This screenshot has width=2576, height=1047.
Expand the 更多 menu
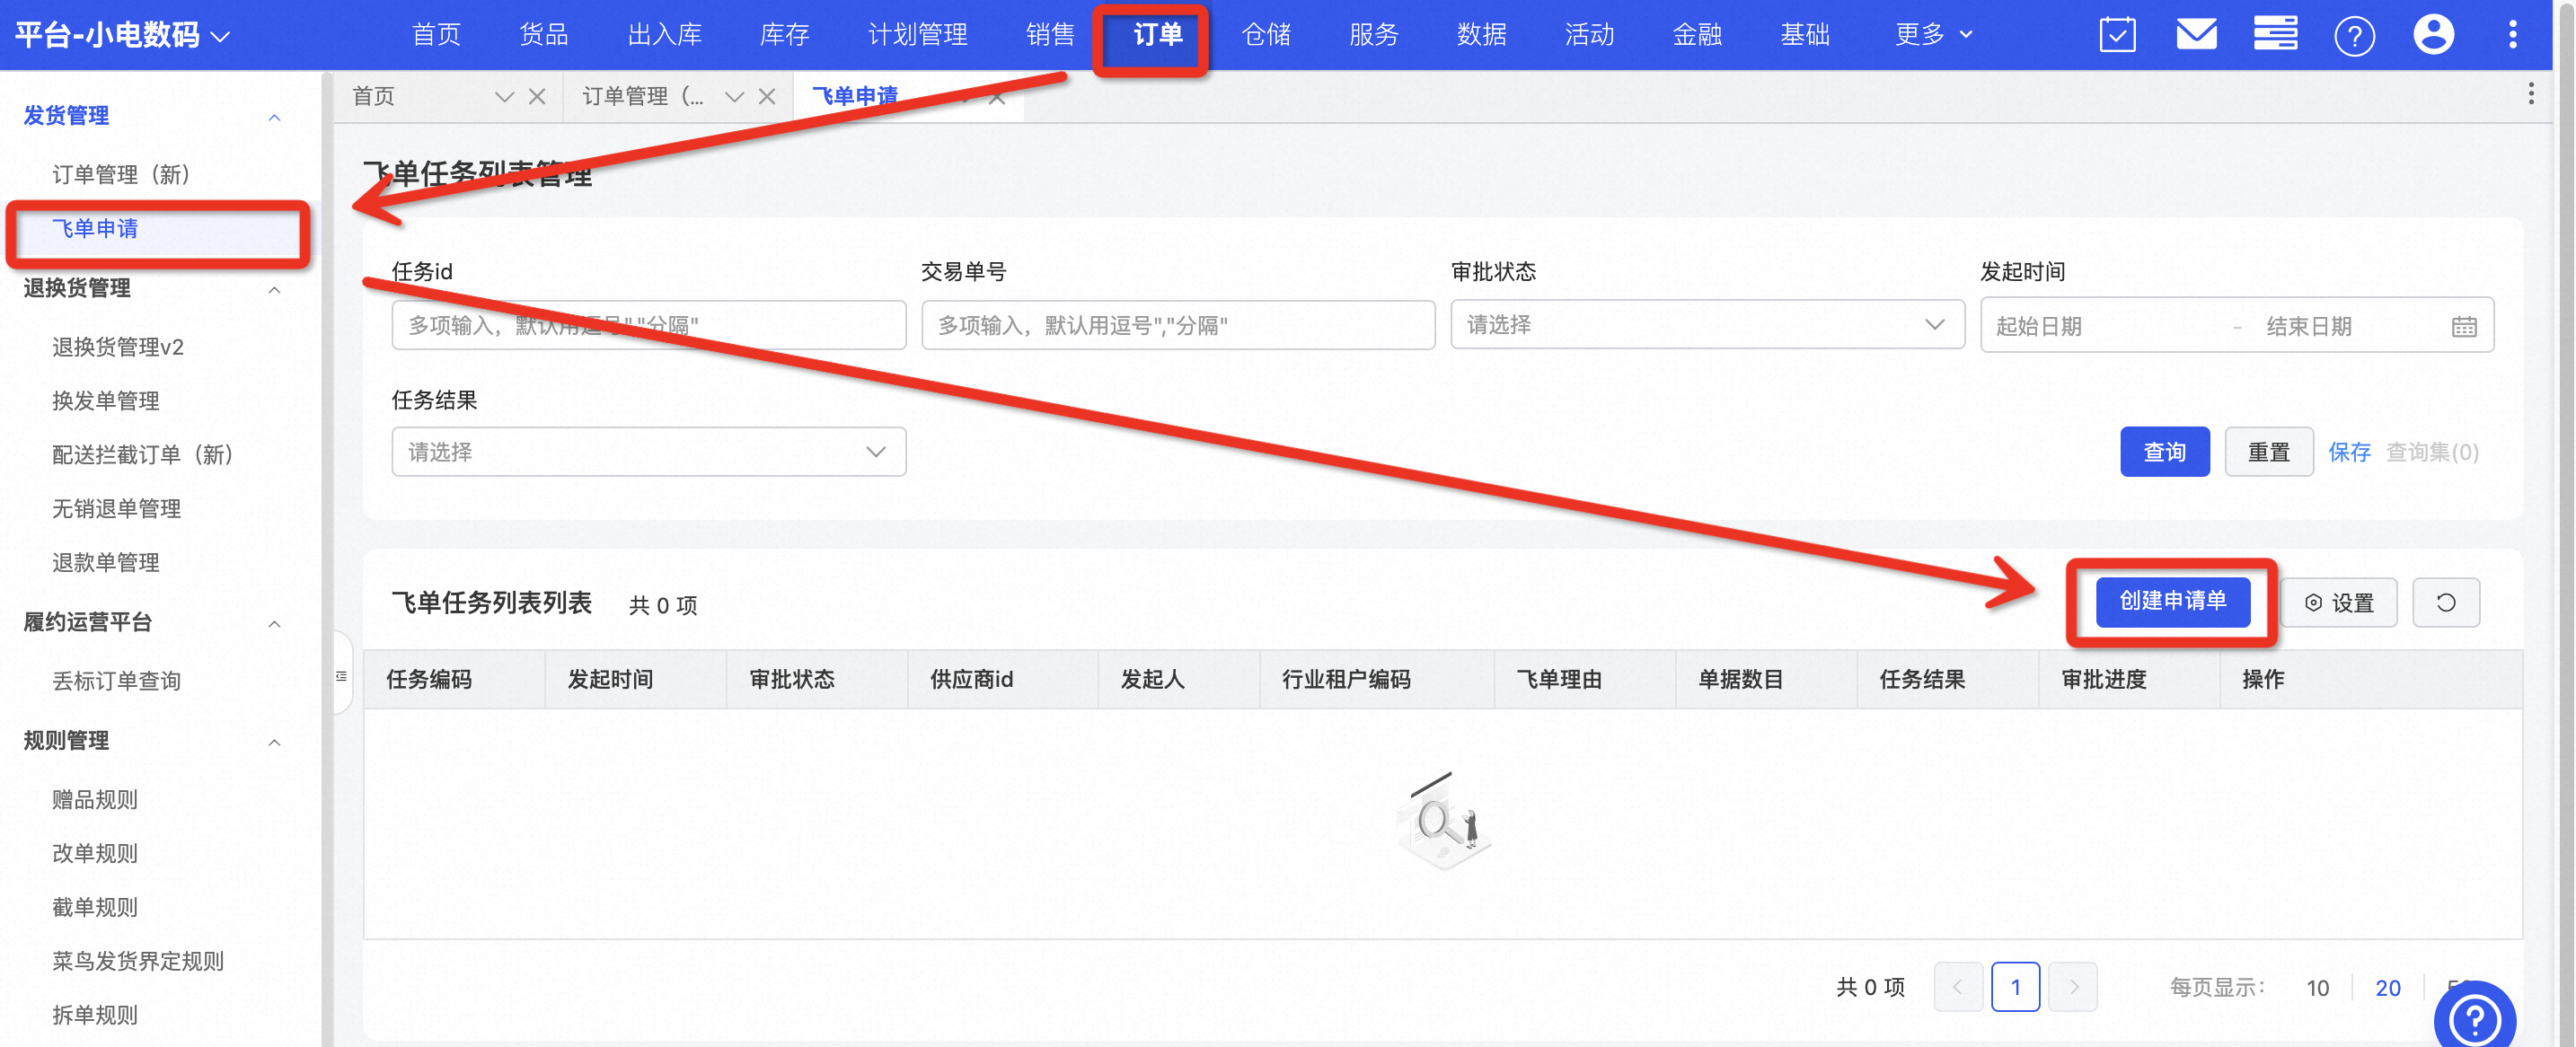[x=1933, y=35]
